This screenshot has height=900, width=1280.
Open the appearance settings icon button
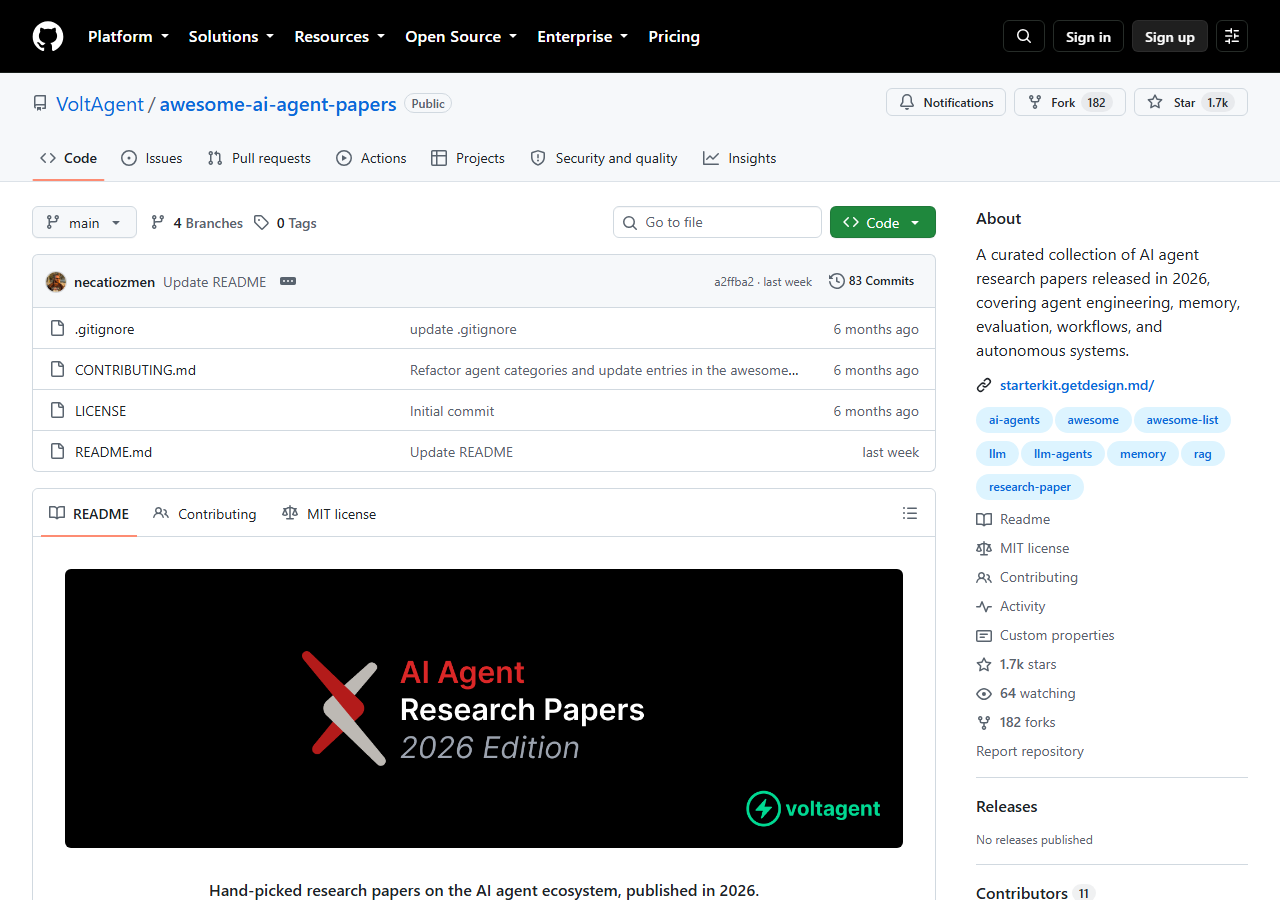coord(1232,37)
